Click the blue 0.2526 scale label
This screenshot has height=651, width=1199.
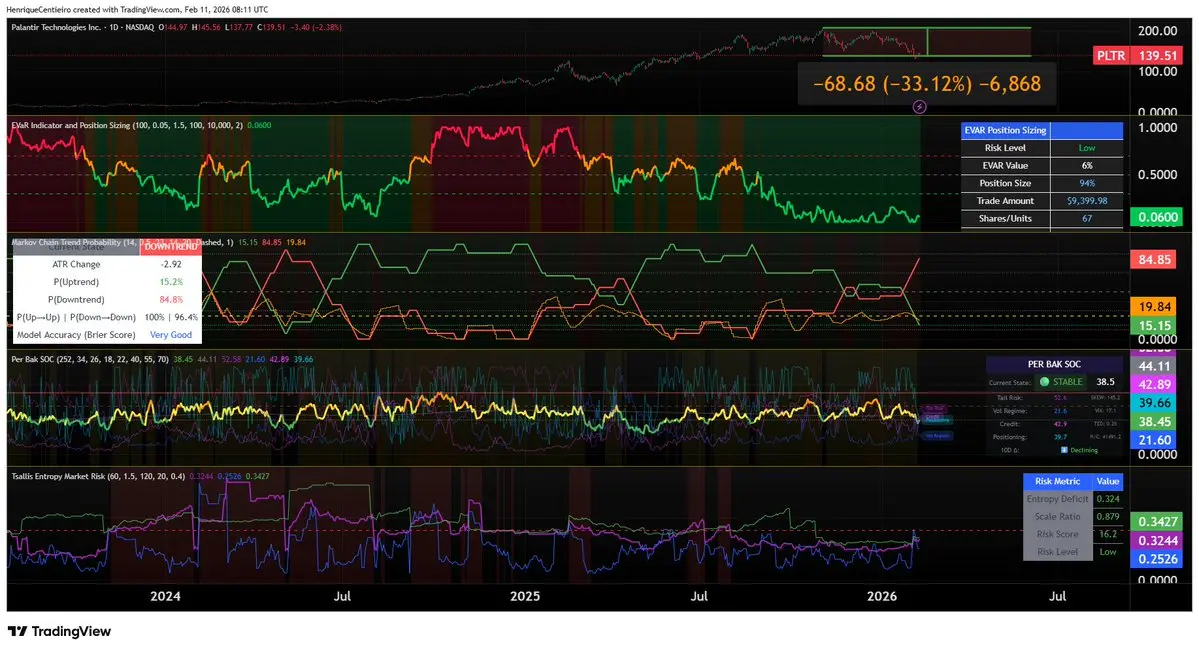click(1157, 559)
